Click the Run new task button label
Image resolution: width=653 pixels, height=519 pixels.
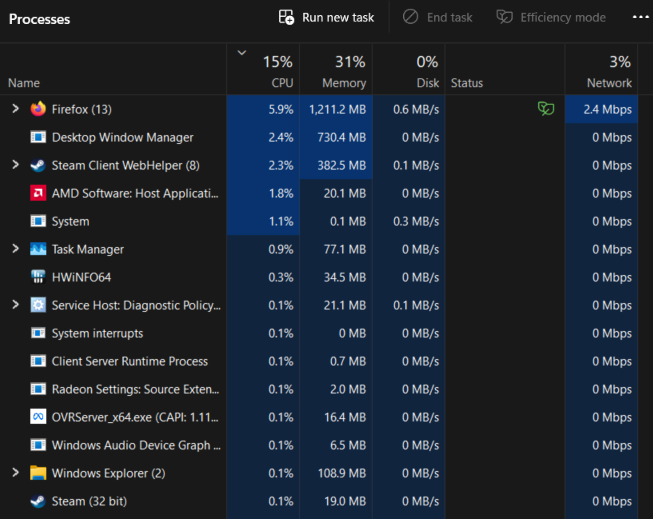pos(338,17)
